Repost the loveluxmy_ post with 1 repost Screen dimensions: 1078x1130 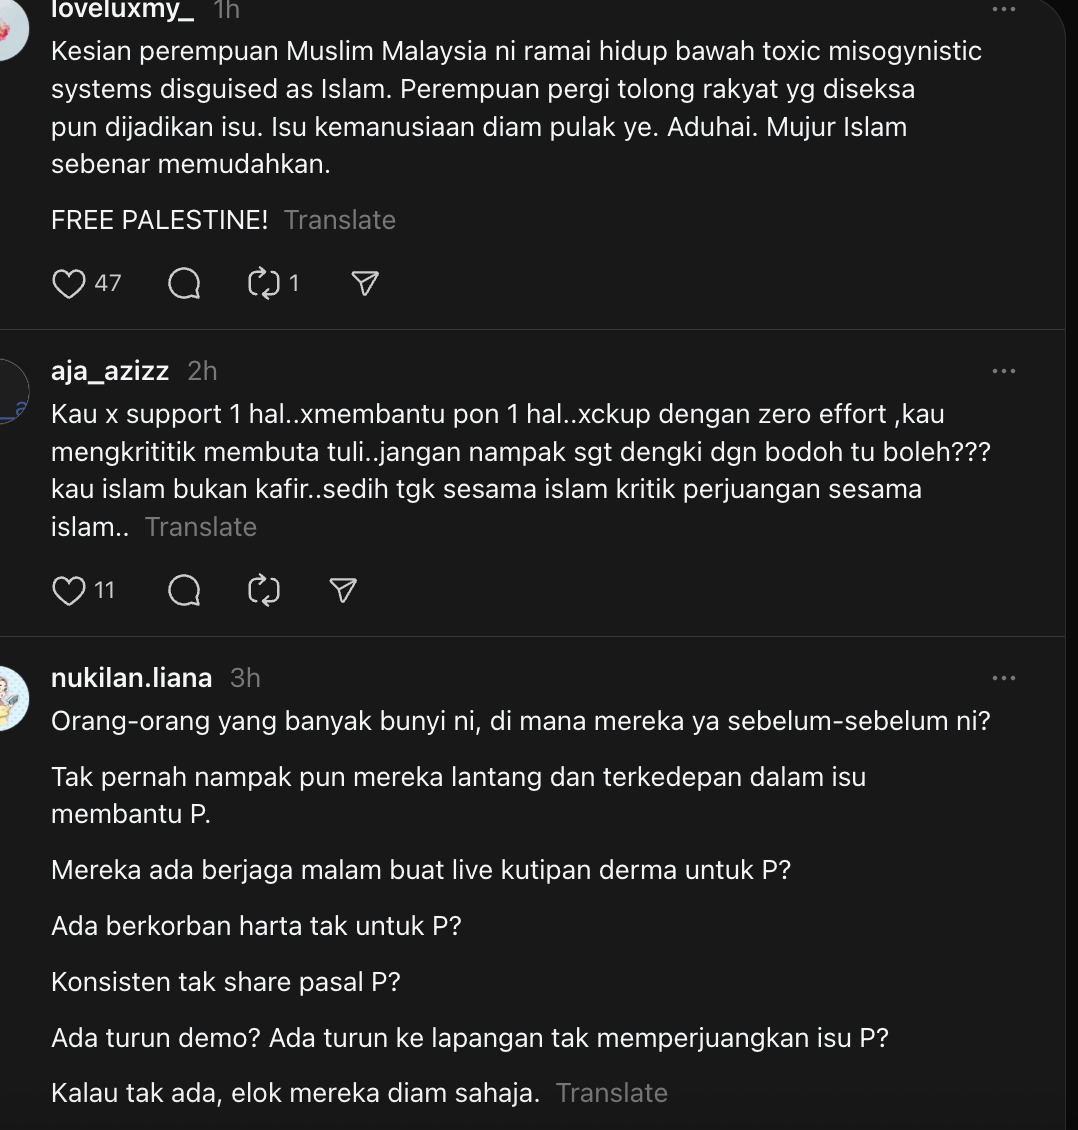click(264, 283)
